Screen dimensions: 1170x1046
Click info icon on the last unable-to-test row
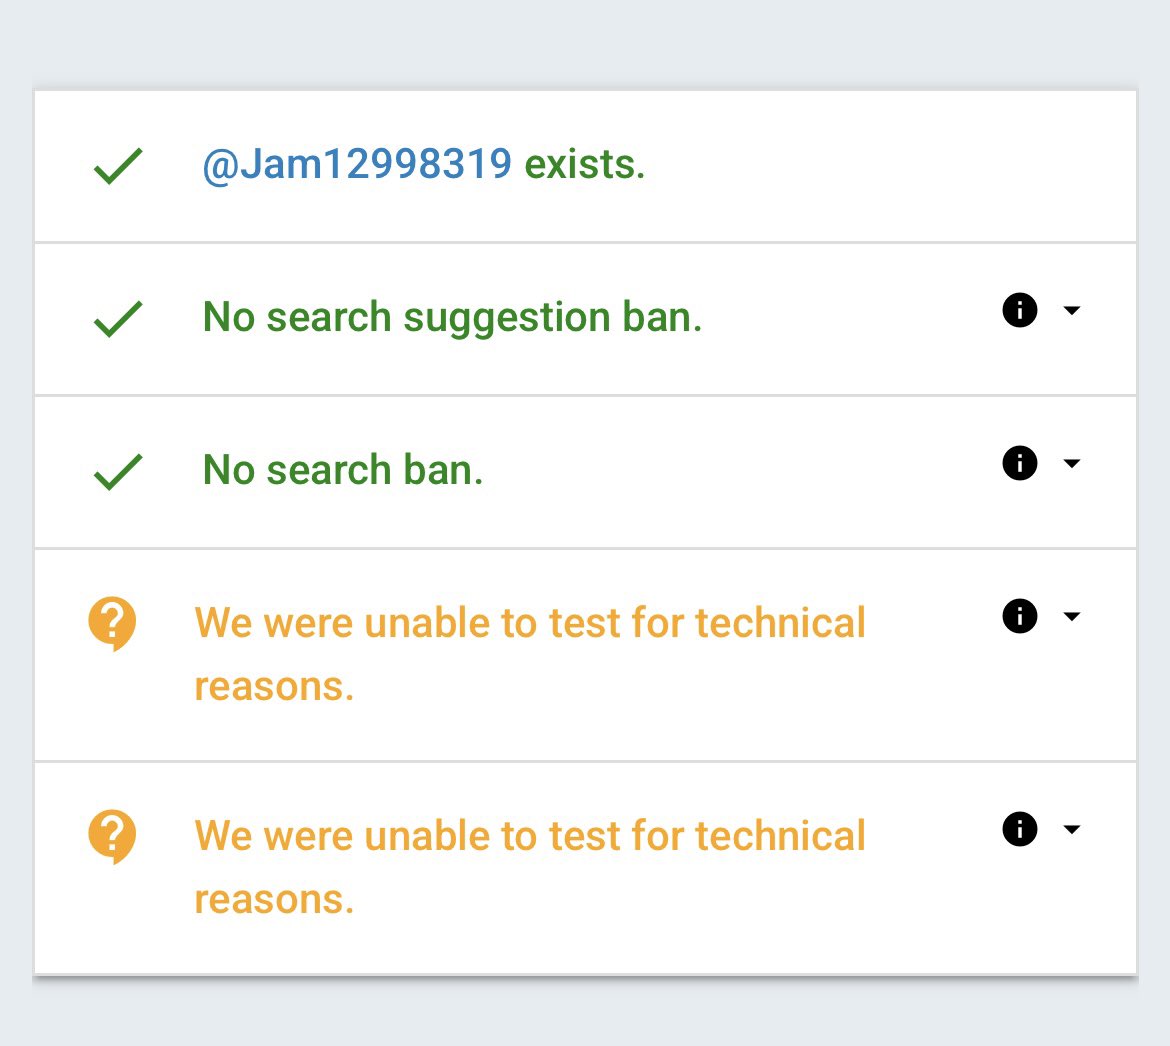click(x=1019, y=829)
